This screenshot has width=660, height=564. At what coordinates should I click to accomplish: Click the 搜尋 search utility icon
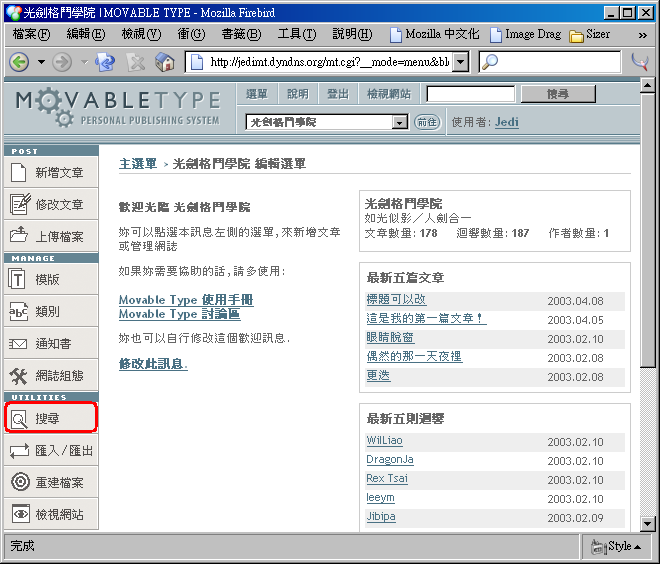point(19,419)
